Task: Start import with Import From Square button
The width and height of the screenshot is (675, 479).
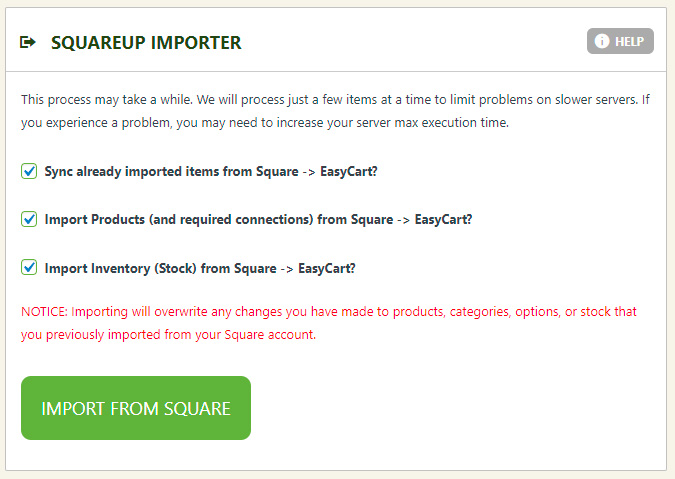Action: pos(136,408)
